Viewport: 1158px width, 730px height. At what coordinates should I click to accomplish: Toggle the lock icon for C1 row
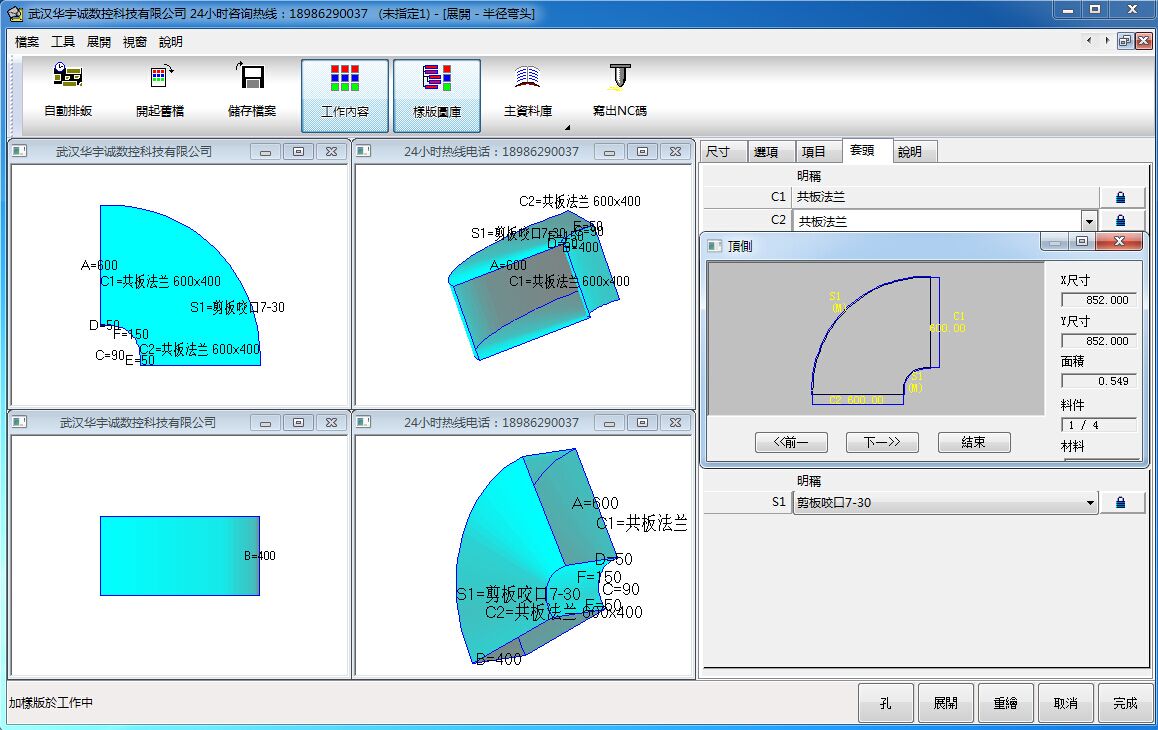[1120, 197]
